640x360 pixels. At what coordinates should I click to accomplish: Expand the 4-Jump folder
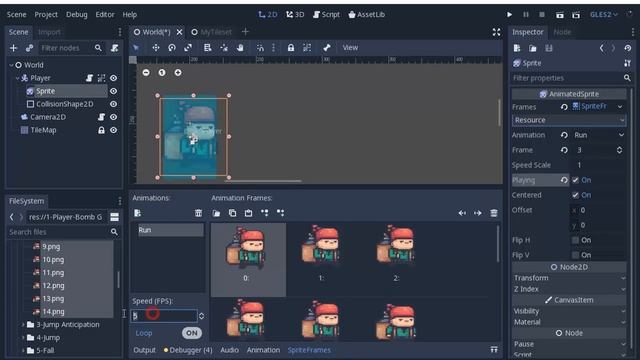23,338
